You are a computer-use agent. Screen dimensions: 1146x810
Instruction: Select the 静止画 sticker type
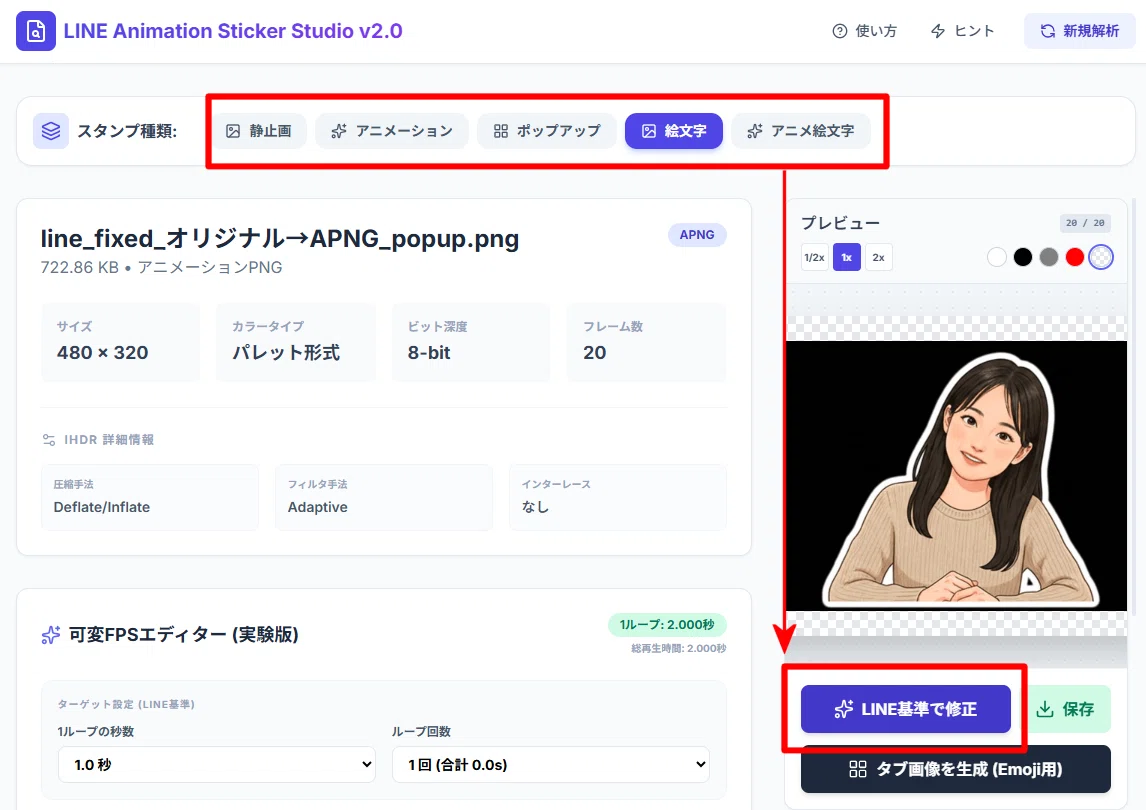tap(259, 131)
